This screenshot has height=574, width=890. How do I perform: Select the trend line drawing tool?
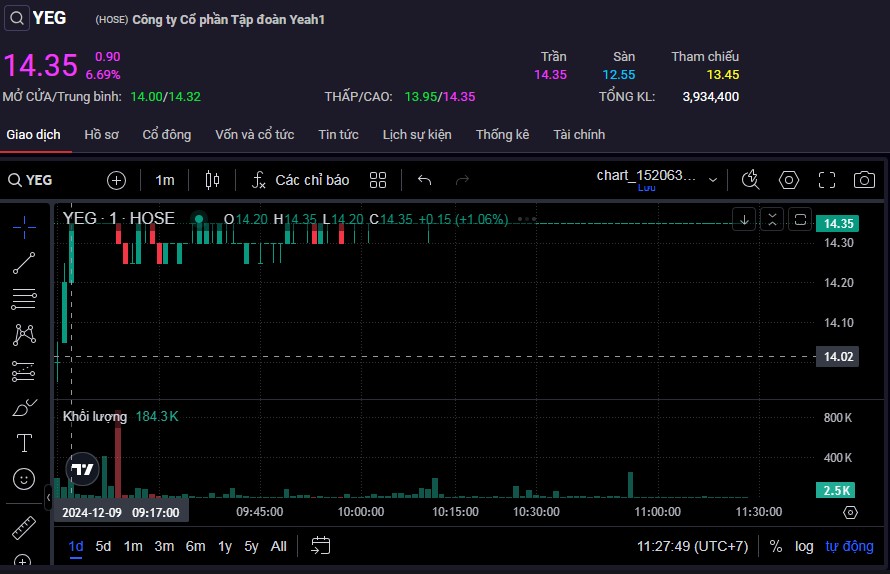[24, 263]
